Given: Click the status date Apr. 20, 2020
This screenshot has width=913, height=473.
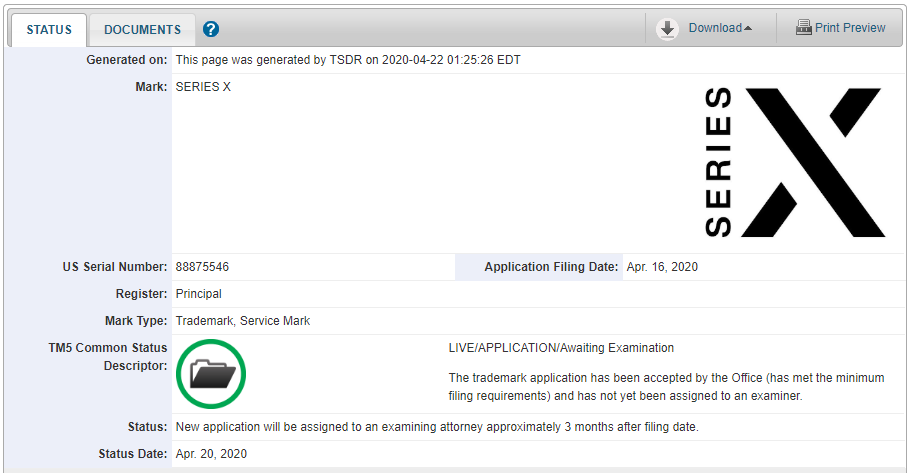Looking at the screenshot, I should [x=211, y=454].
